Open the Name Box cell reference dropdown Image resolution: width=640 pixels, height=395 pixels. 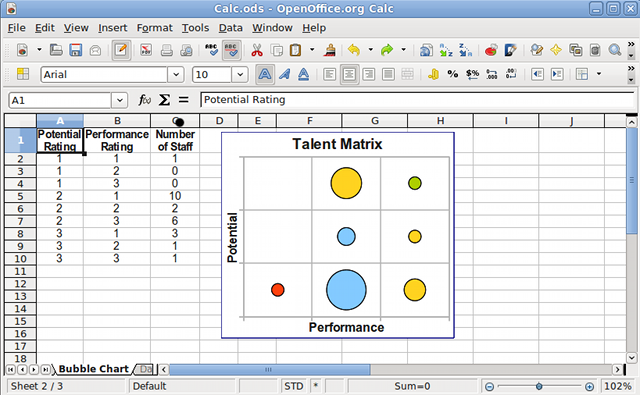click(120, 100)
